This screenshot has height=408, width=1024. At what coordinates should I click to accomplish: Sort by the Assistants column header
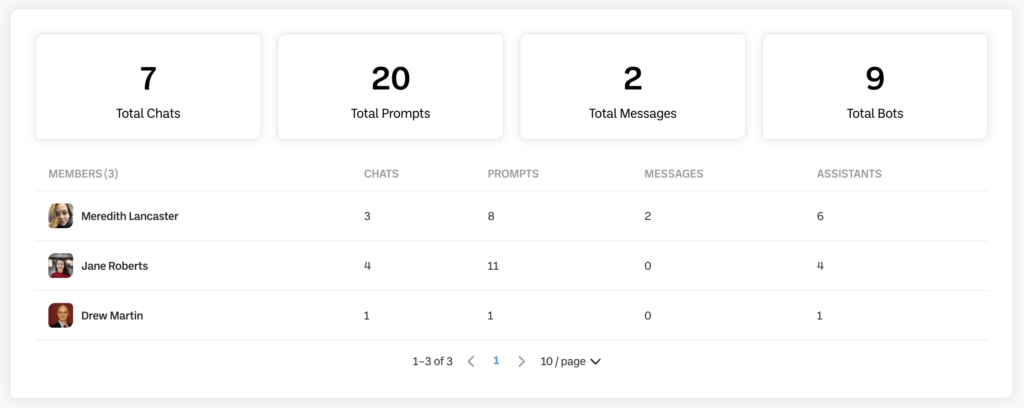[x=849, y=174]
